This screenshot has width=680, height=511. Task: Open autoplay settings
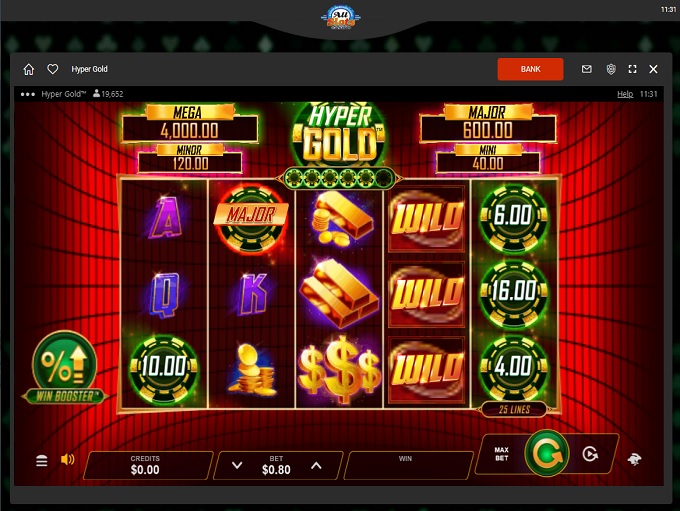click(590, 454)
